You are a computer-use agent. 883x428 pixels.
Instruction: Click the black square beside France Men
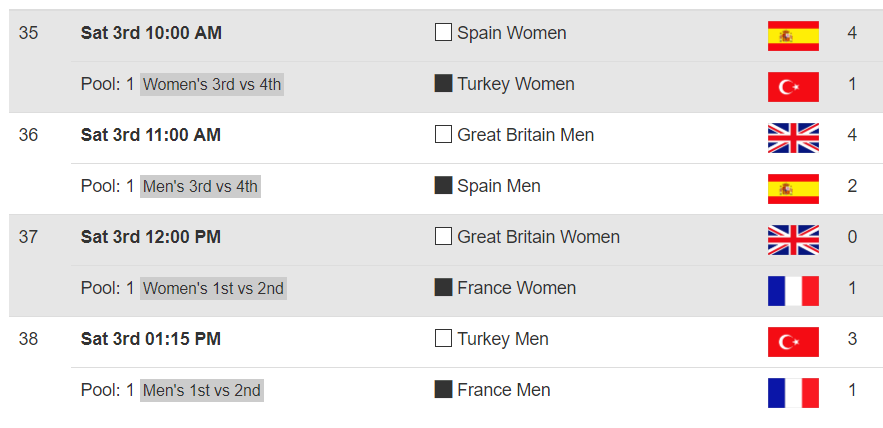(x=444, y=390)
